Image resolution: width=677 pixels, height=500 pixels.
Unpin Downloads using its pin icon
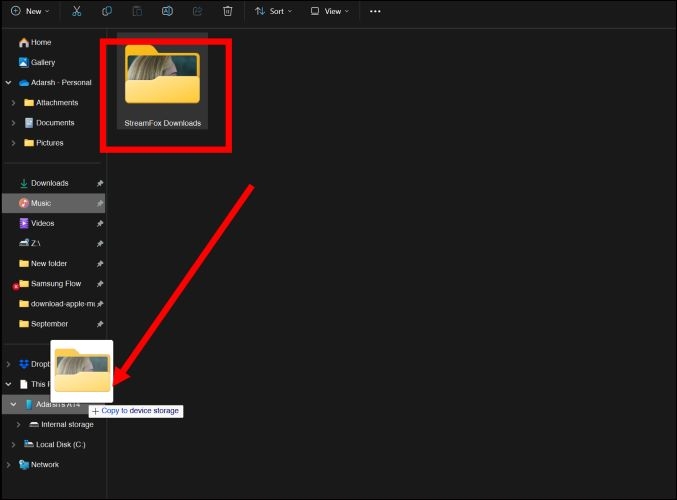99,184
